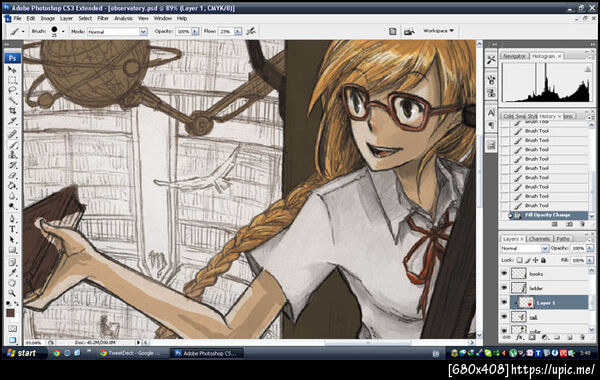Open layer Opacity slider arrow
This screenshot has width=600, height=380.
point(590,248)
